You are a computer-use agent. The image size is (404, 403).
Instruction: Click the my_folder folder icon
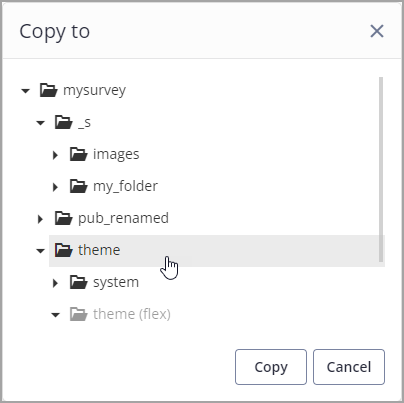pos(79,186)
